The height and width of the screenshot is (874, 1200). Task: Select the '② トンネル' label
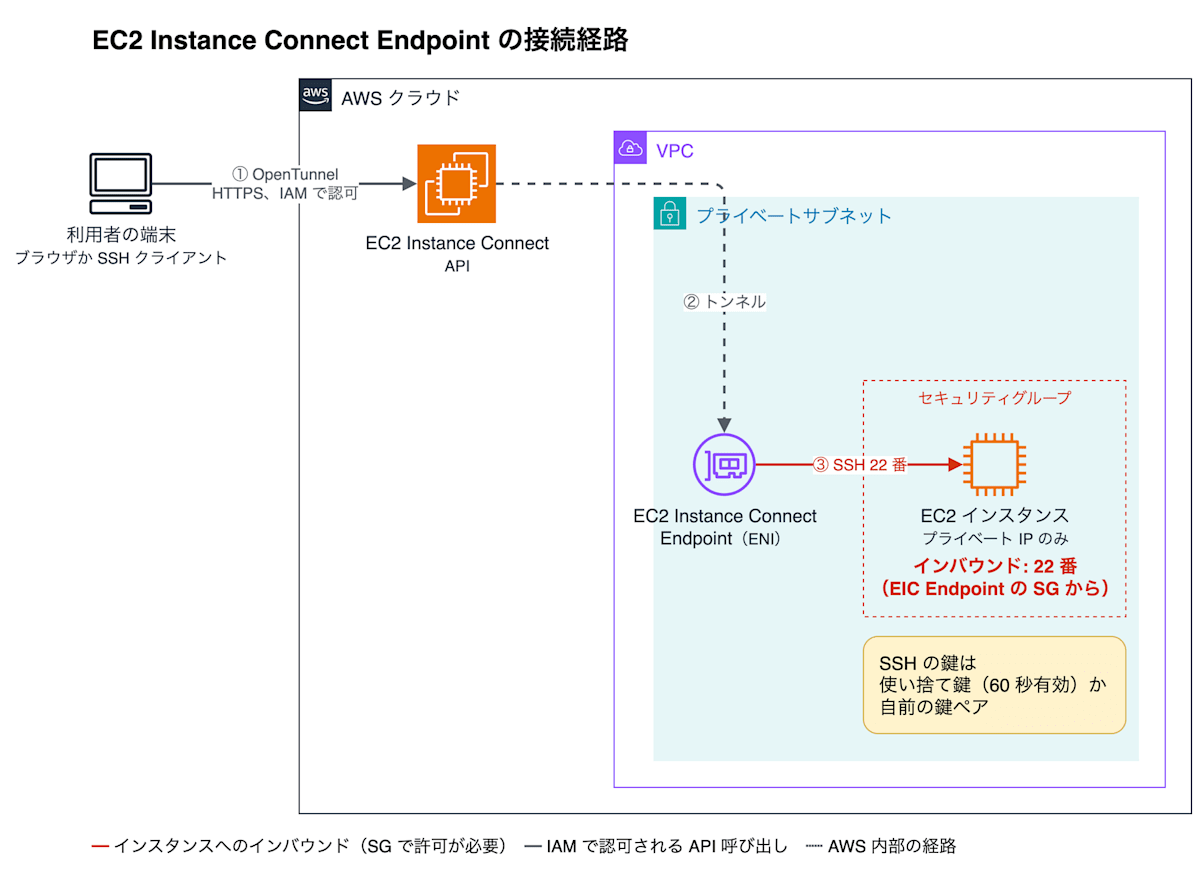point(724,301)
